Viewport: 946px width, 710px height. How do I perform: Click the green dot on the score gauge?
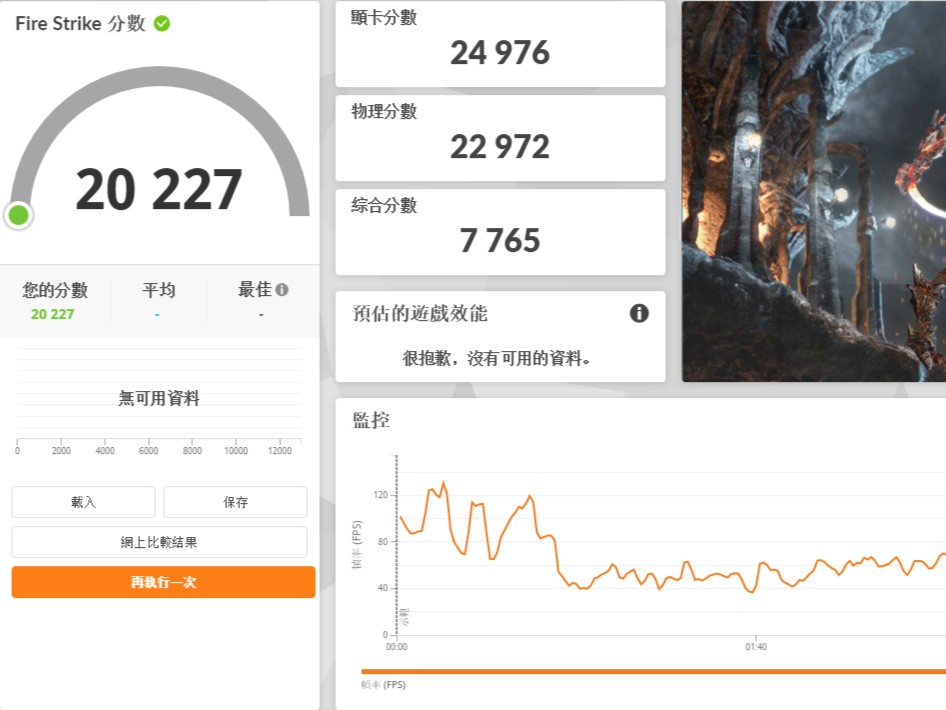pyautogui.click(x=19, y=215)
